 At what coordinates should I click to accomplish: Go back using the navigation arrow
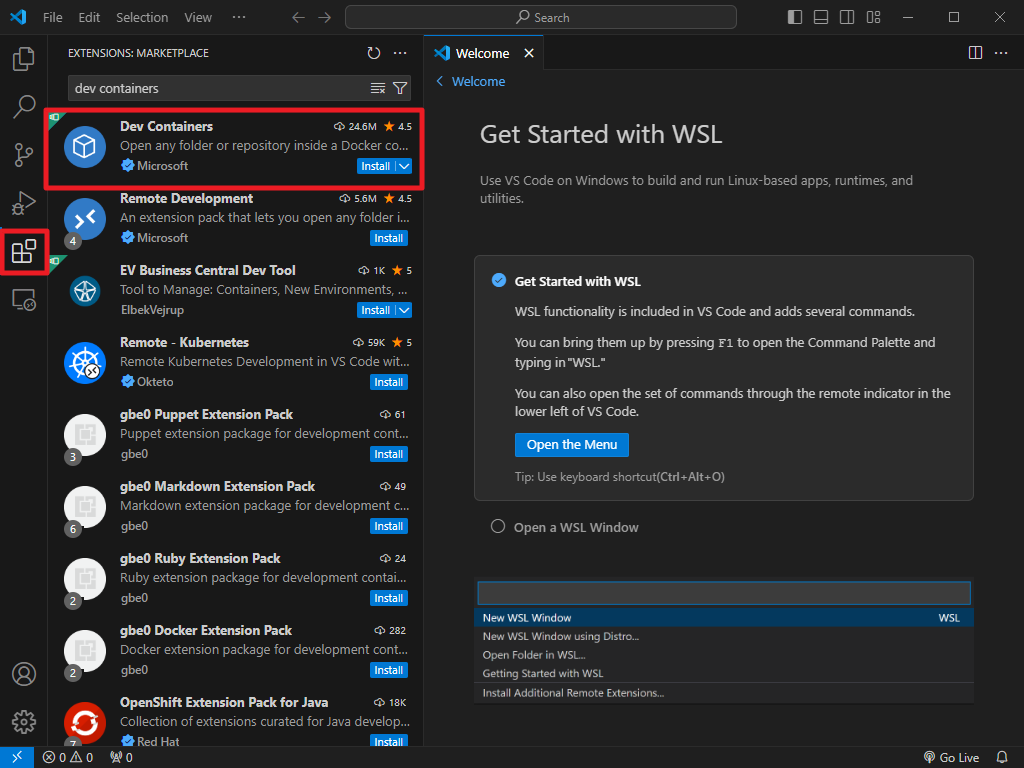point(298,17)
